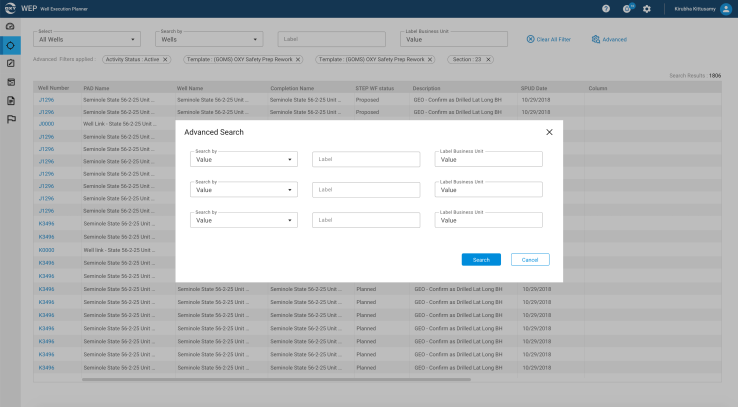Click second Label Business Unit field in dialog
The image size is (738, 407).
click(x=489, y=190)
